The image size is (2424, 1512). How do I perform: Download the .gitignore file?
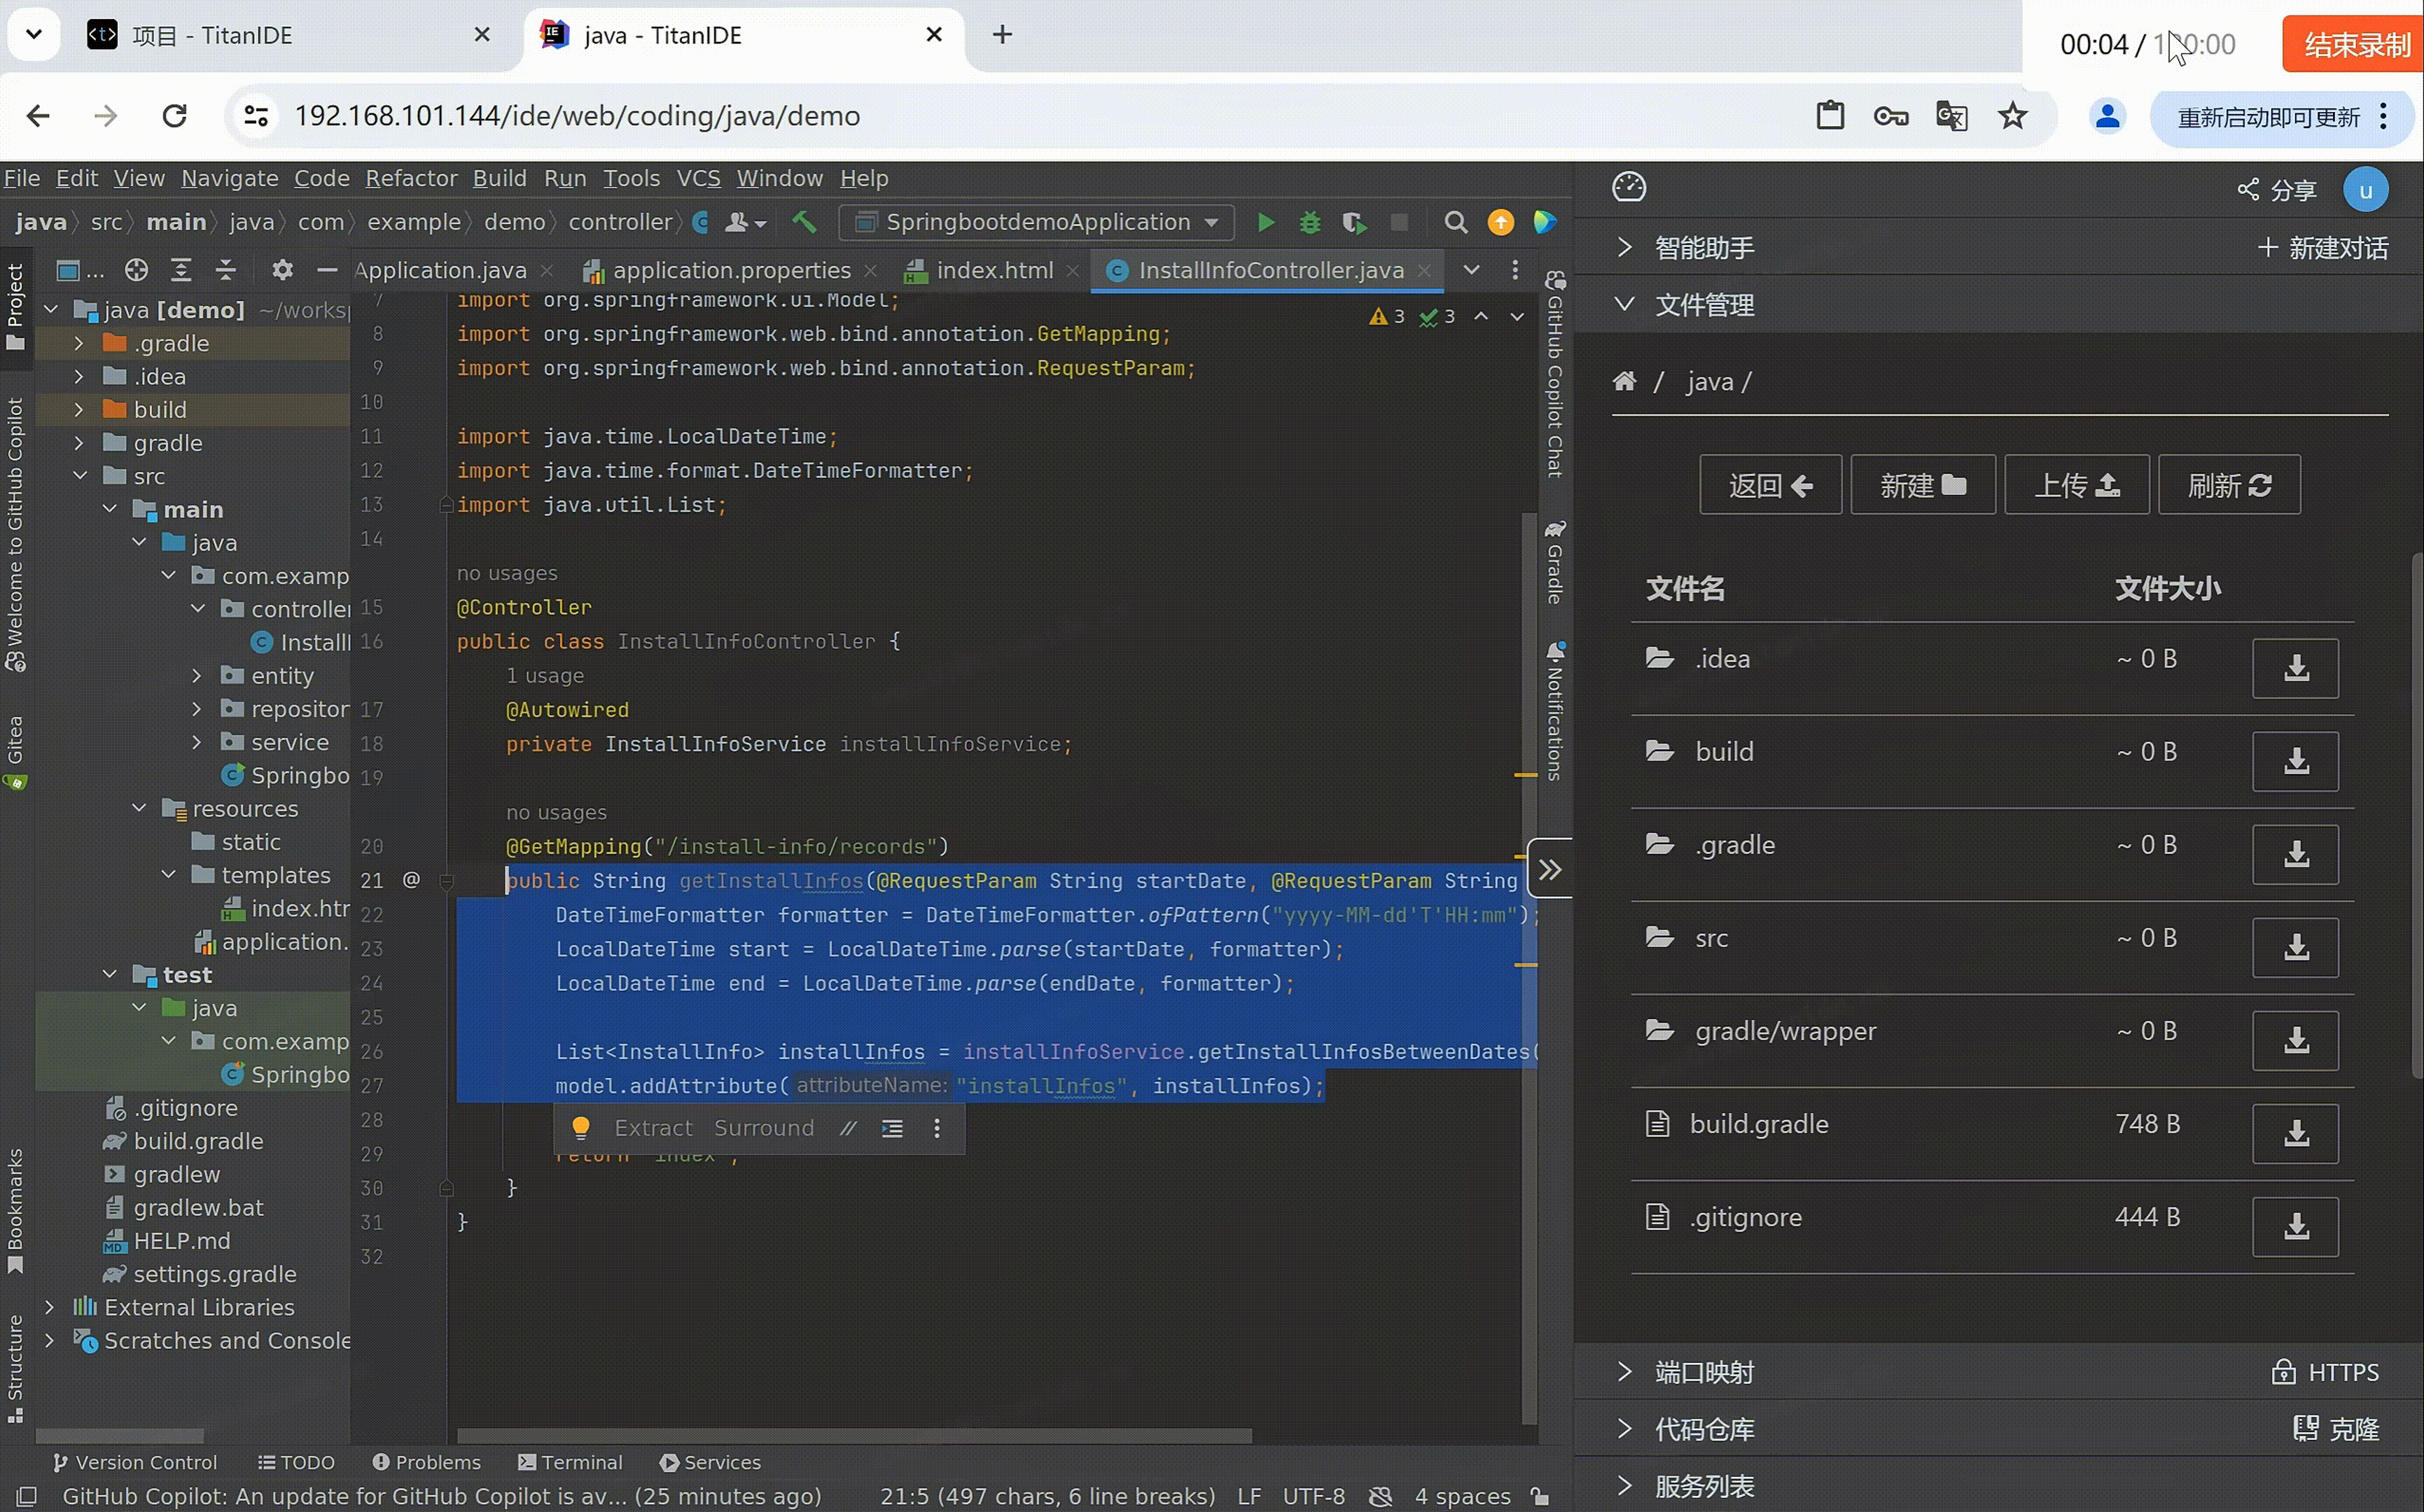pos(2295,1226)
